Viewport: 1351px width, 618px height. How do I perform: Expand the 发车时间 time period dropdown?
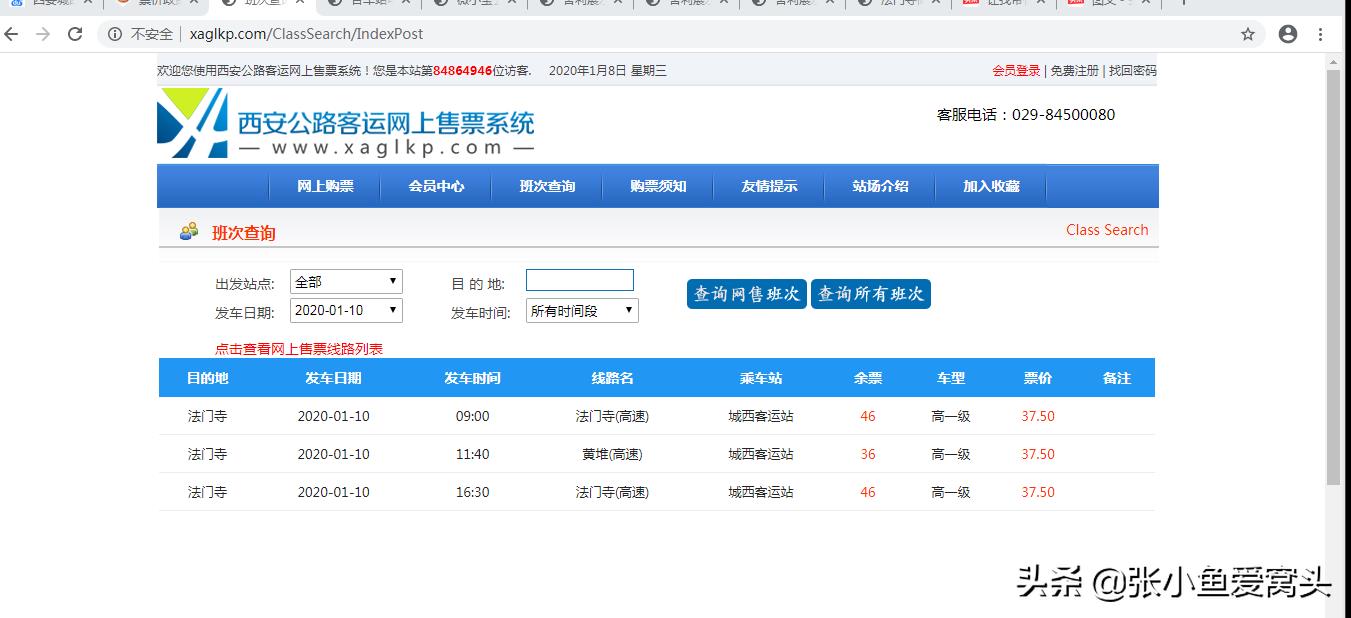[582, 311]
